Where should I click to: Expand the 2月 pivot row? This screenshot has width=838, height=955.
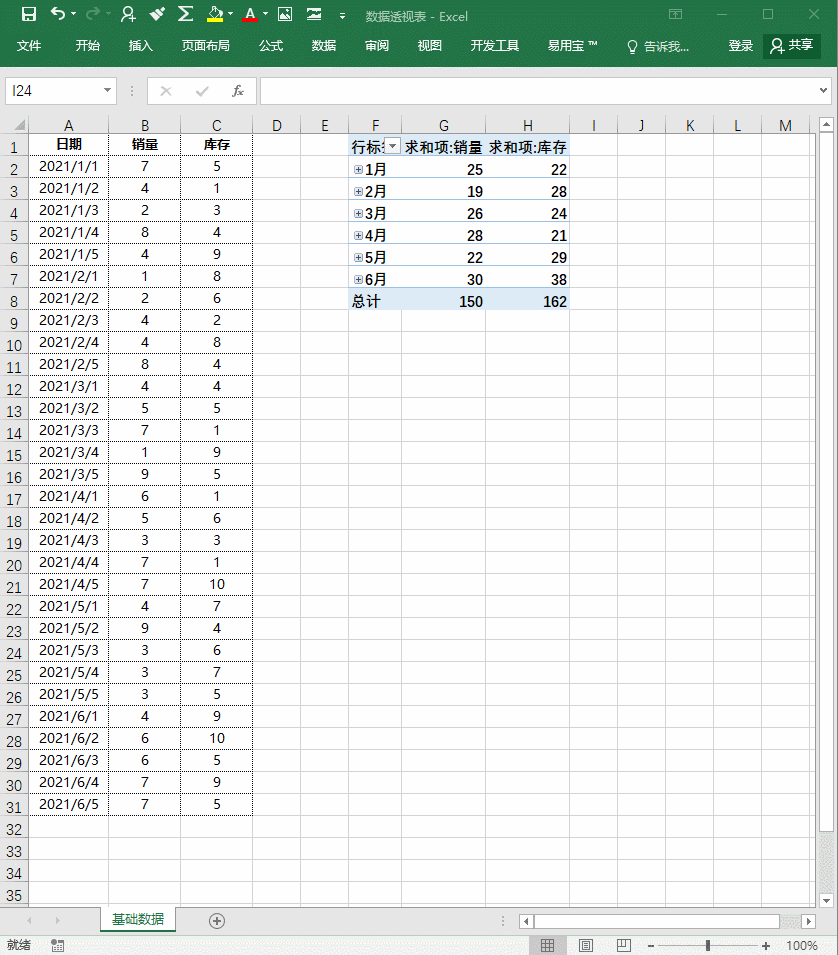coord(358,191)
